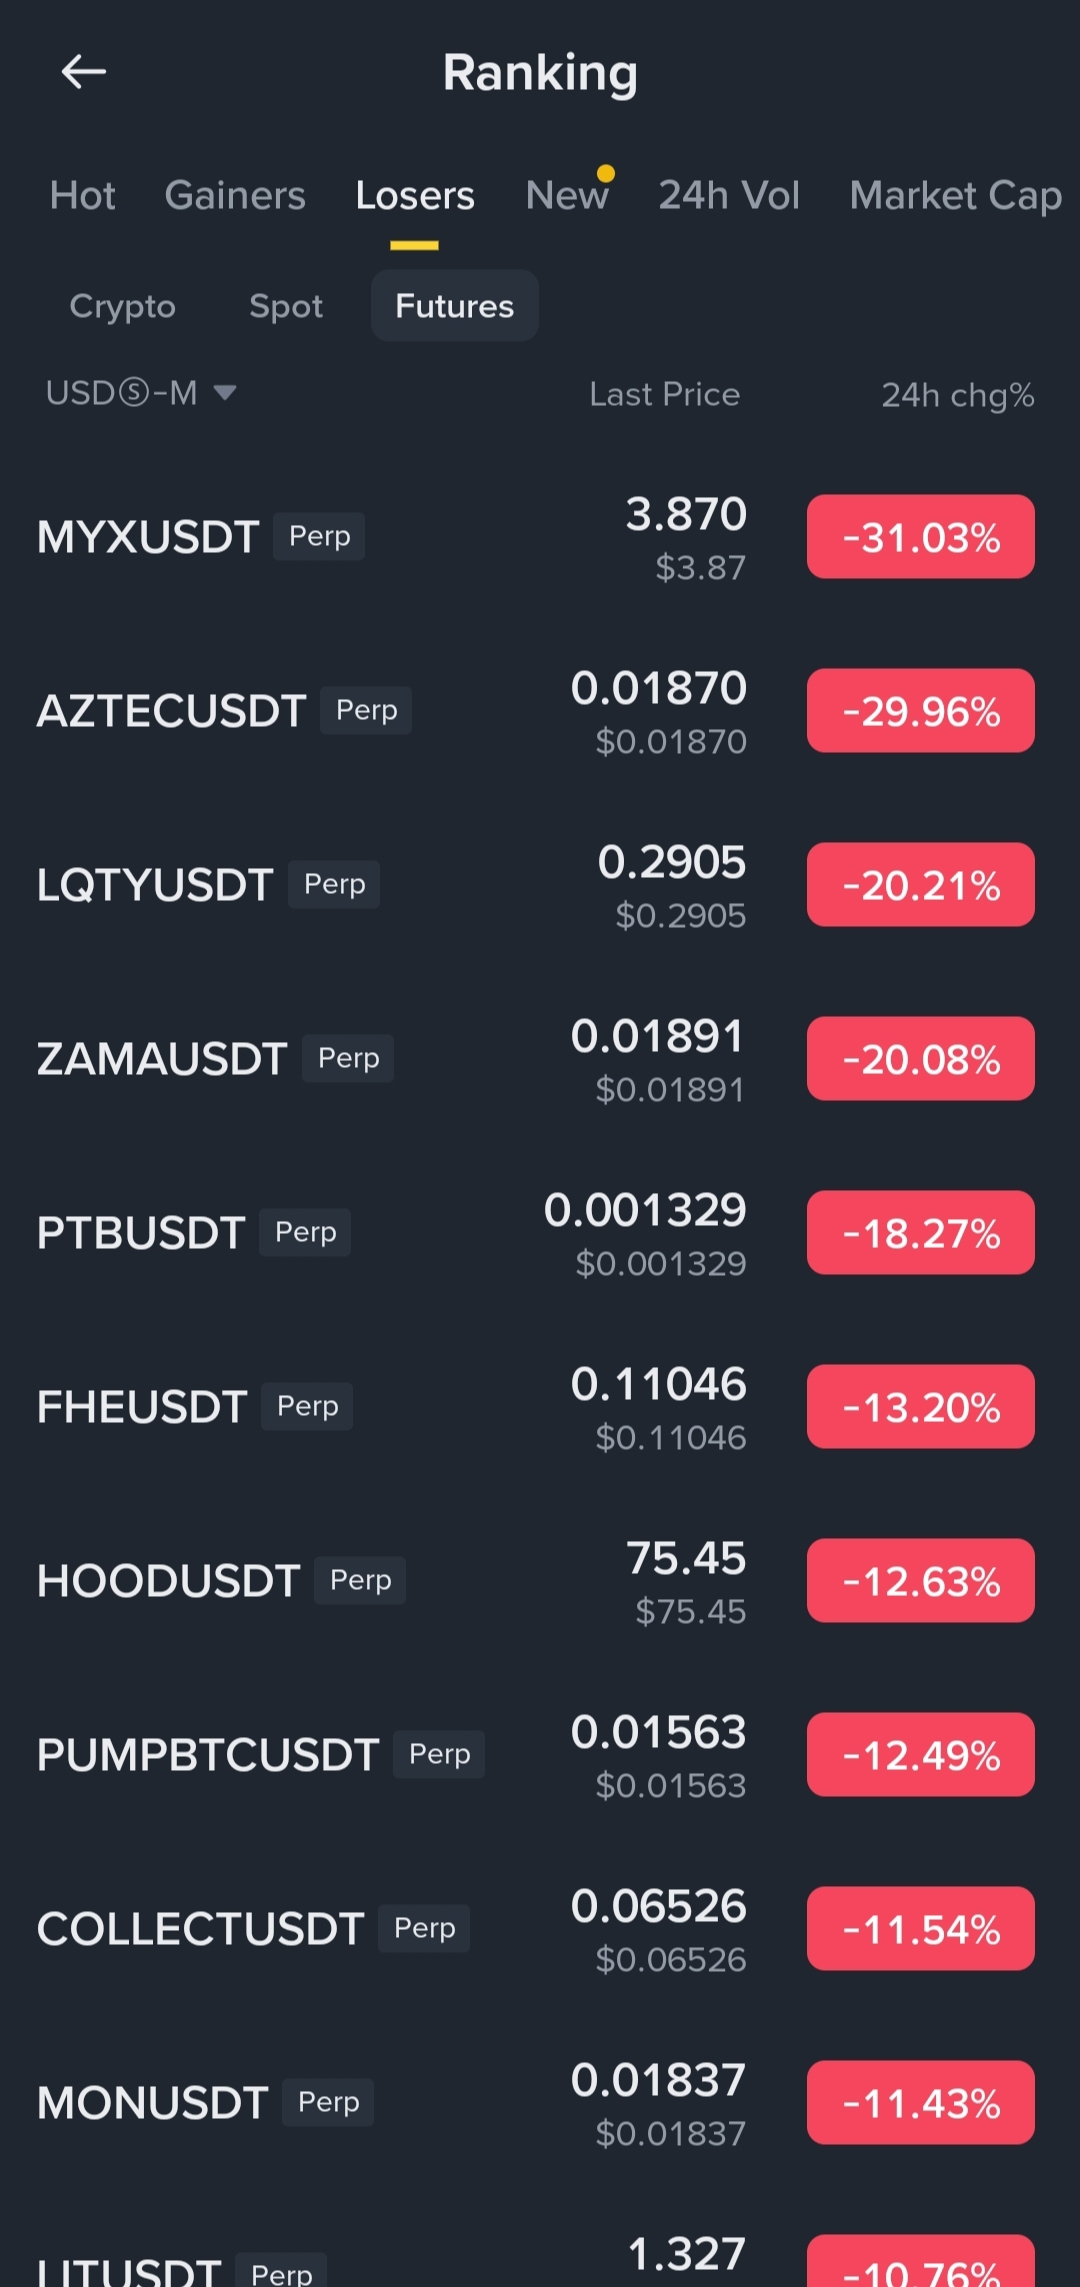Sort by the 24h chg% column
This screenshot has width=1080, height=2287.
point(957,395)
